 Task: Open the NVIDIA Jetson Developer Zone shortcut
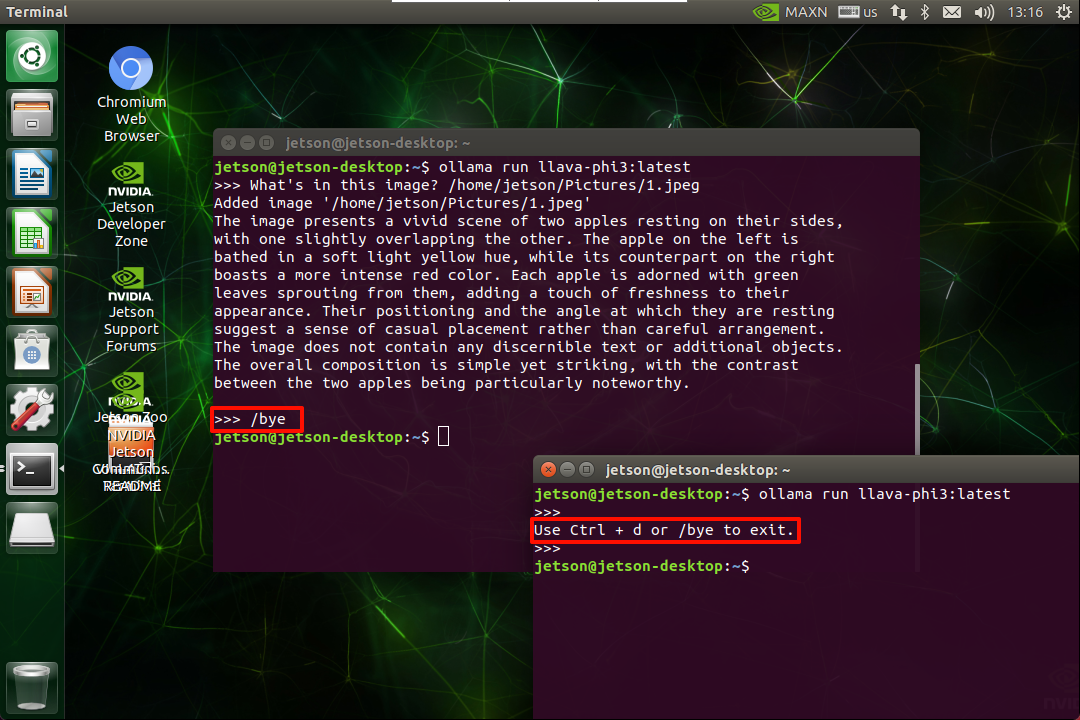(x=131, y=205)
